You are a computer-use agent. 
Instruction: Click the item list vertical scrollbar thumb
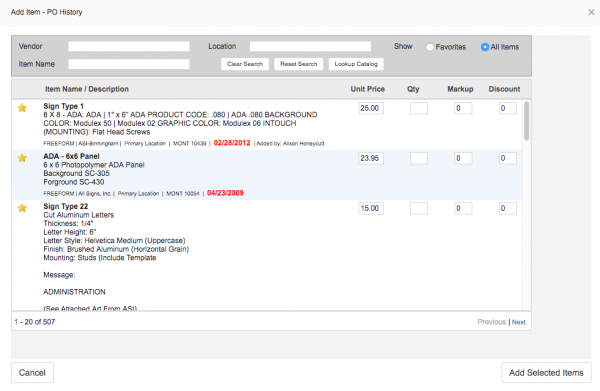click(x=527, y=121)
